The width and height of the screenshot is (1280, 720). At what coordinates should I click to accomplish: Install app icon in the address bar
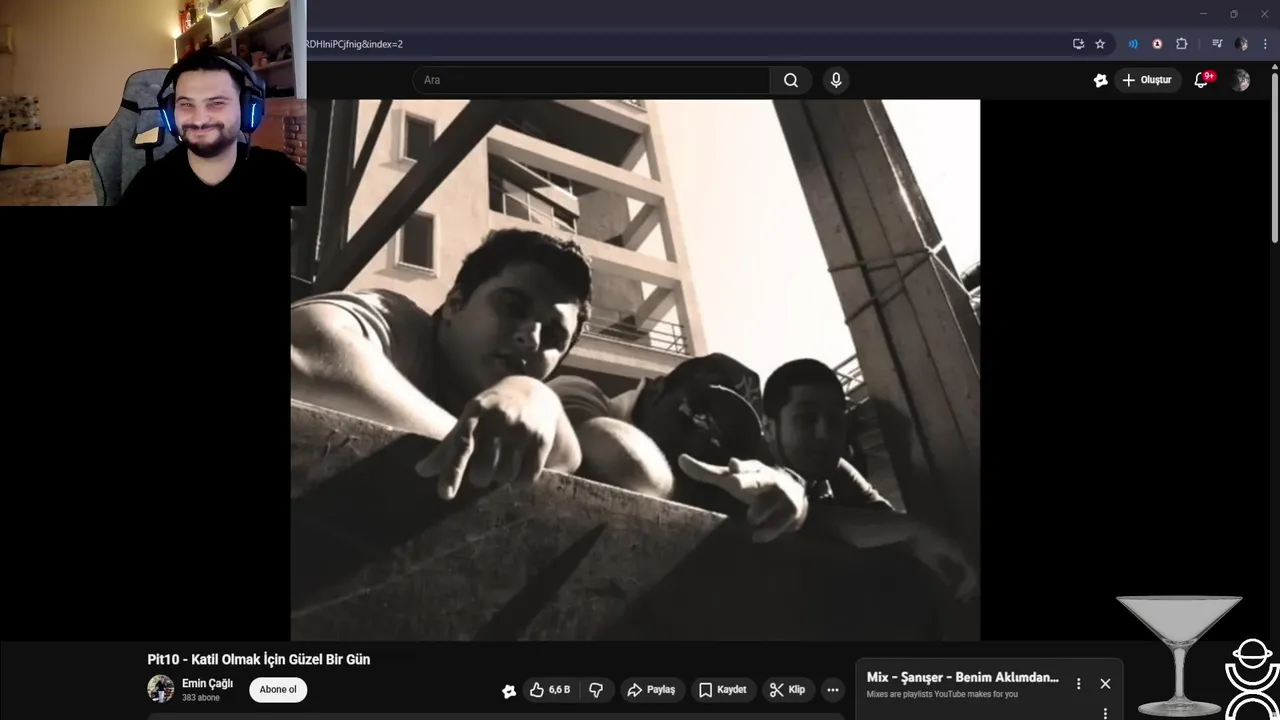tap(1078, 44)
